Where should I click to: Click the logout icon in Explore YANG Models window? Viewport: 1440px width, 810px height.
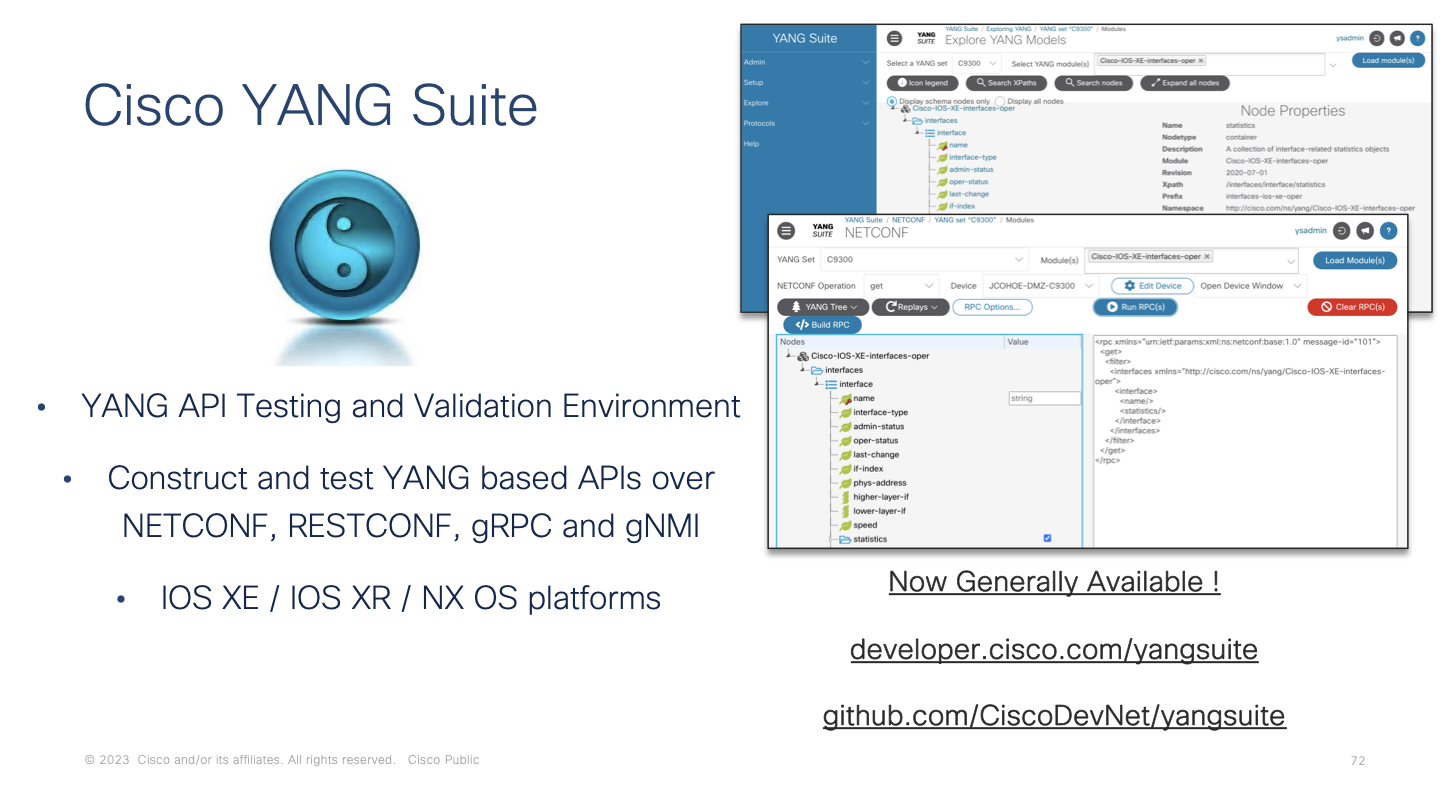tap(1376, 39)
